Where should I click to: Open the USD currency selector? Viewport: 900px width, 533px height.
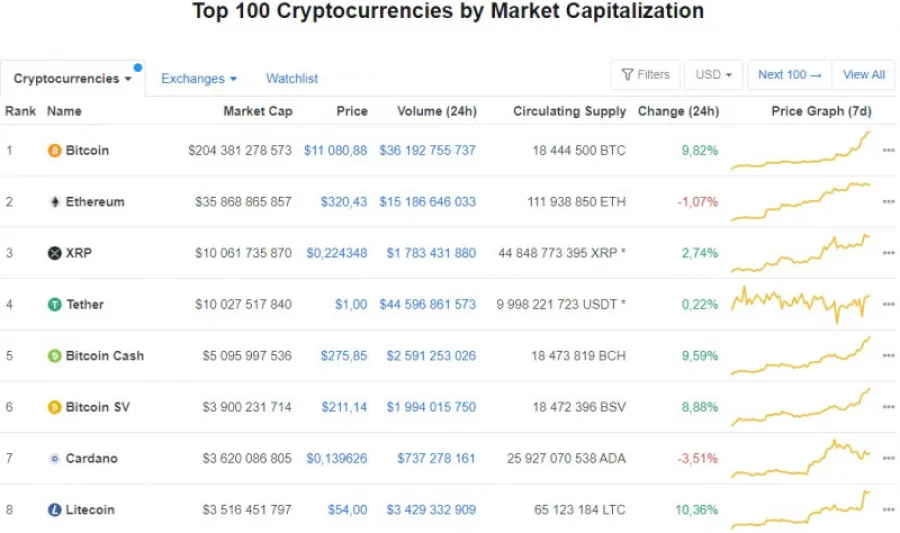point(713,75)
